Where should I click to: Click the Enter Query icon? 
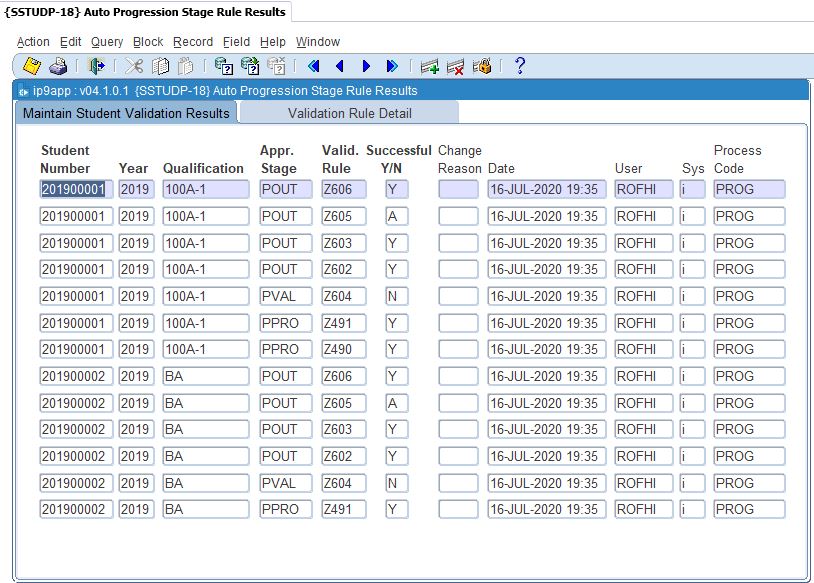pos(224,67)
